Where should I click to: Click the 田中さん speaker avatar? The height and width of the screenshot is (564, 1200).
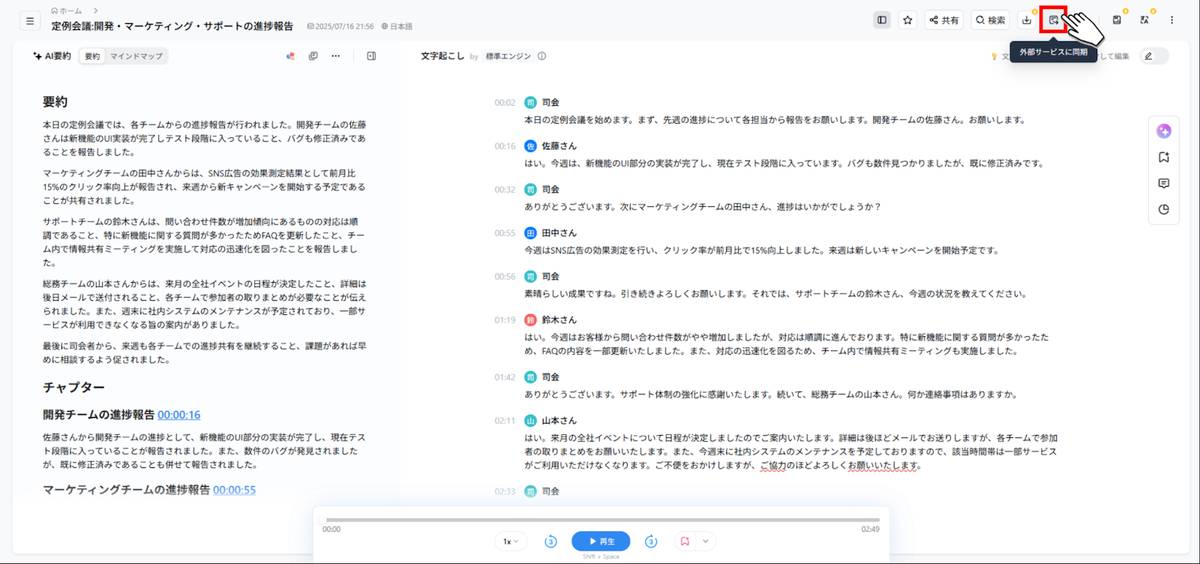click(530, 232)
